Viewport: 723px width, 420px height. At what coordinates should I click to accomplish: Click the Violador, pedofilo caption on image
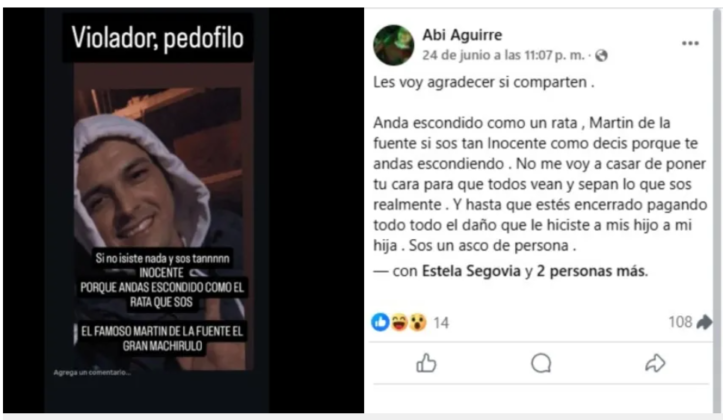point(157,38)
